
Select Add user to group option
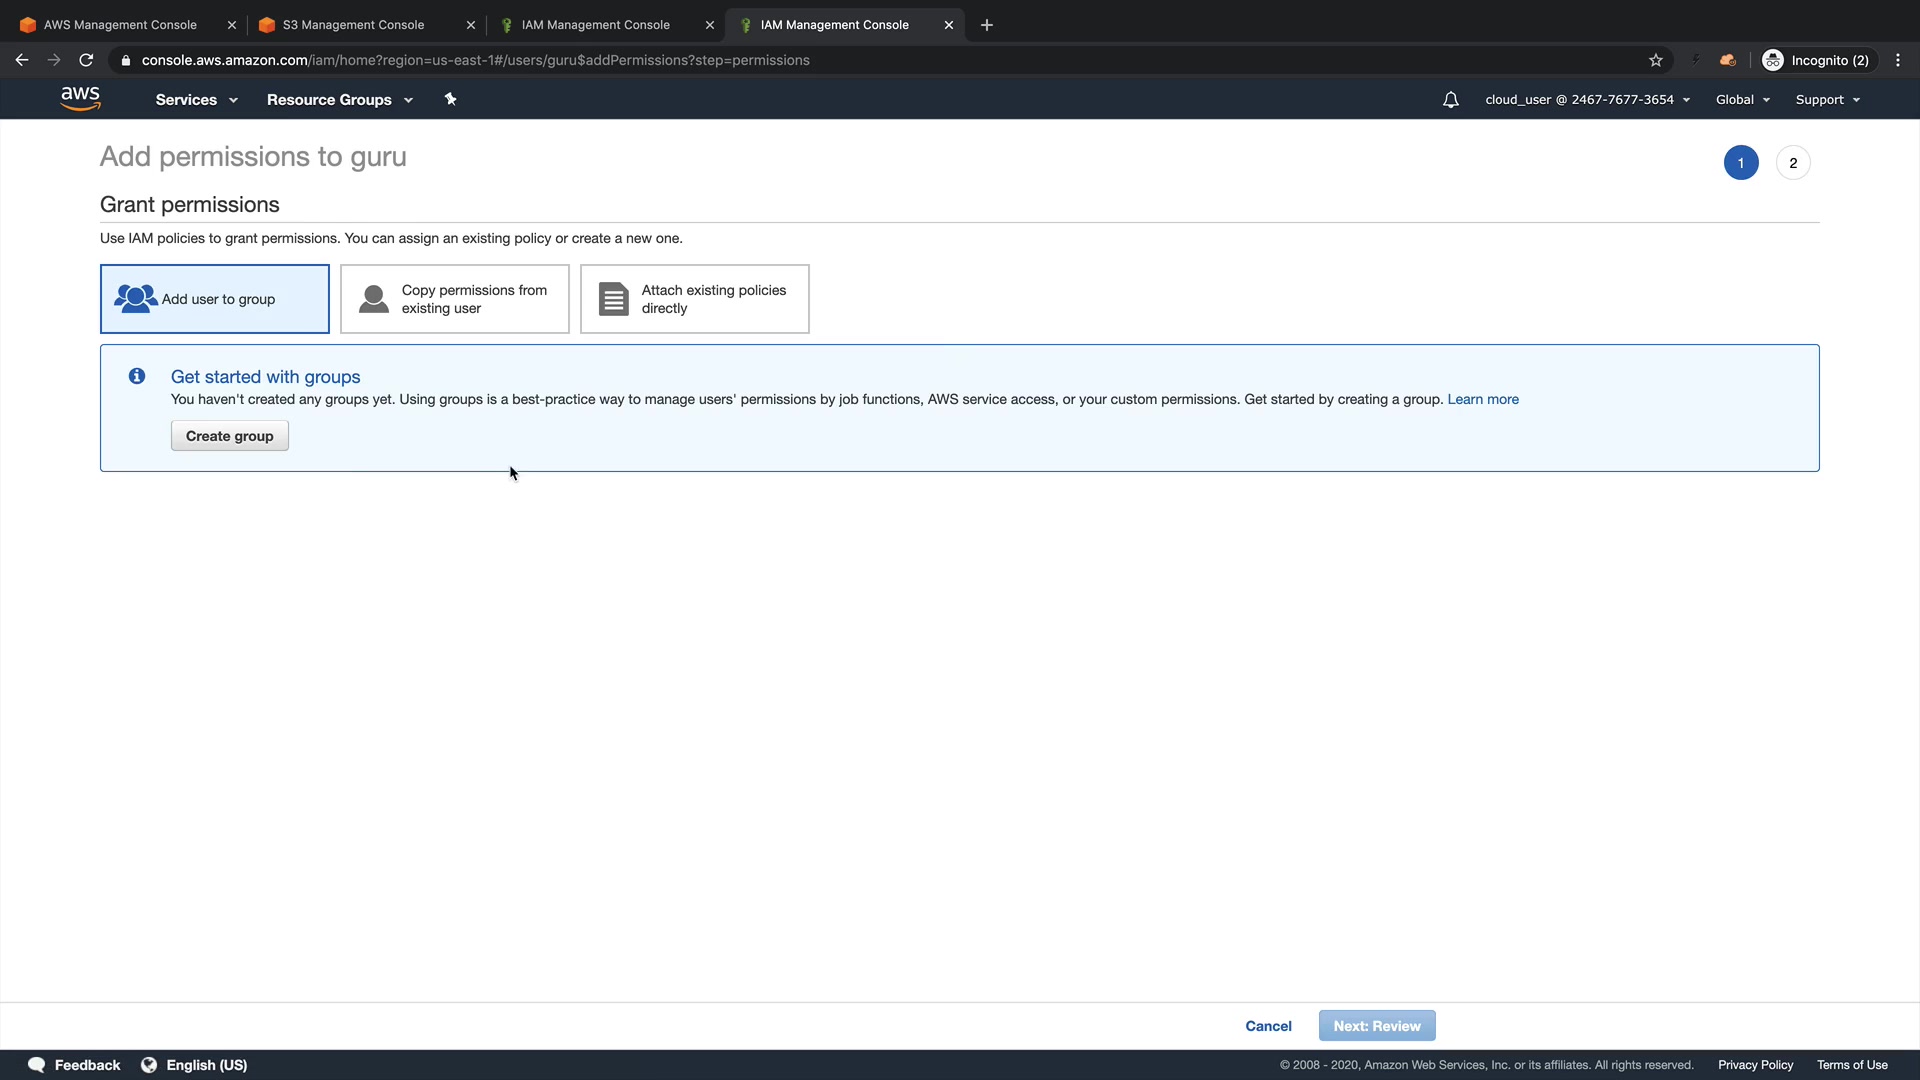tap(215, 299)
